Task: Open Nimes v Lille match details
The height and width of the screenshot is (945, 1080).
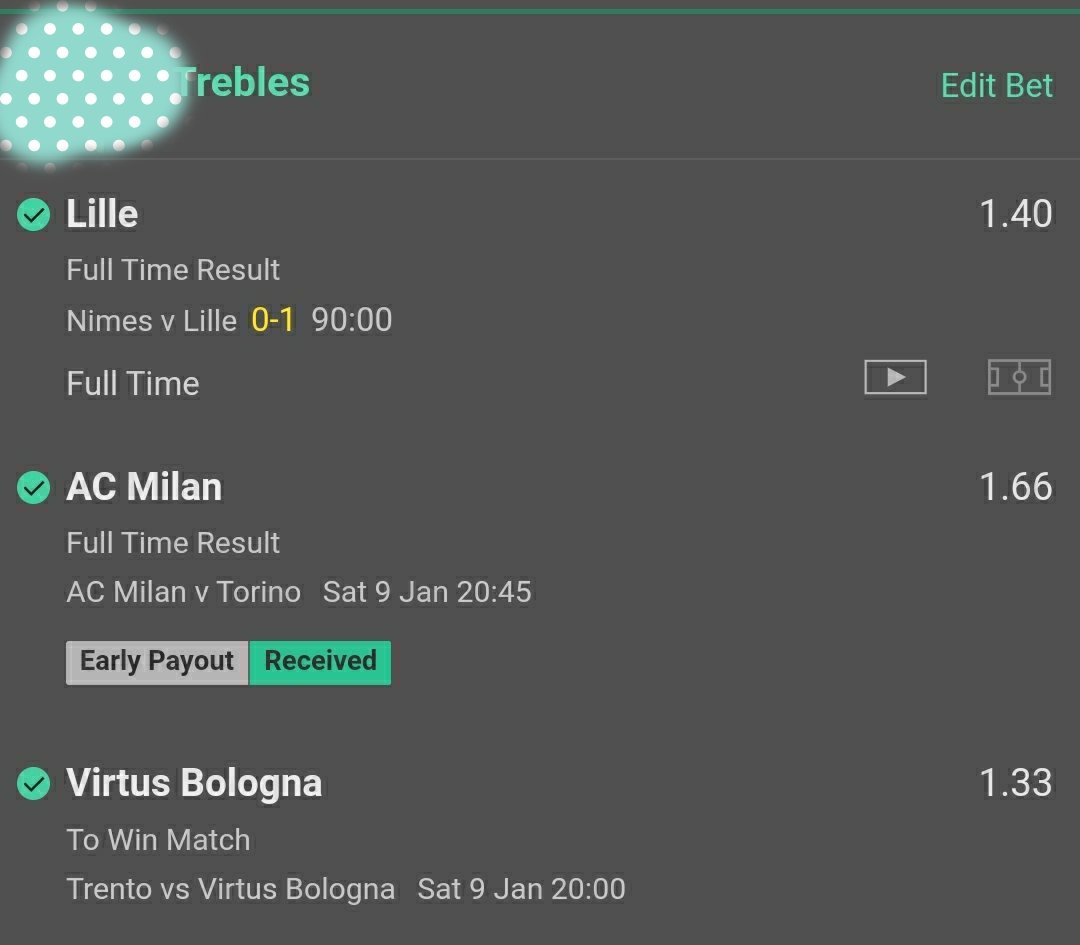Action: (x=152, y=321)
